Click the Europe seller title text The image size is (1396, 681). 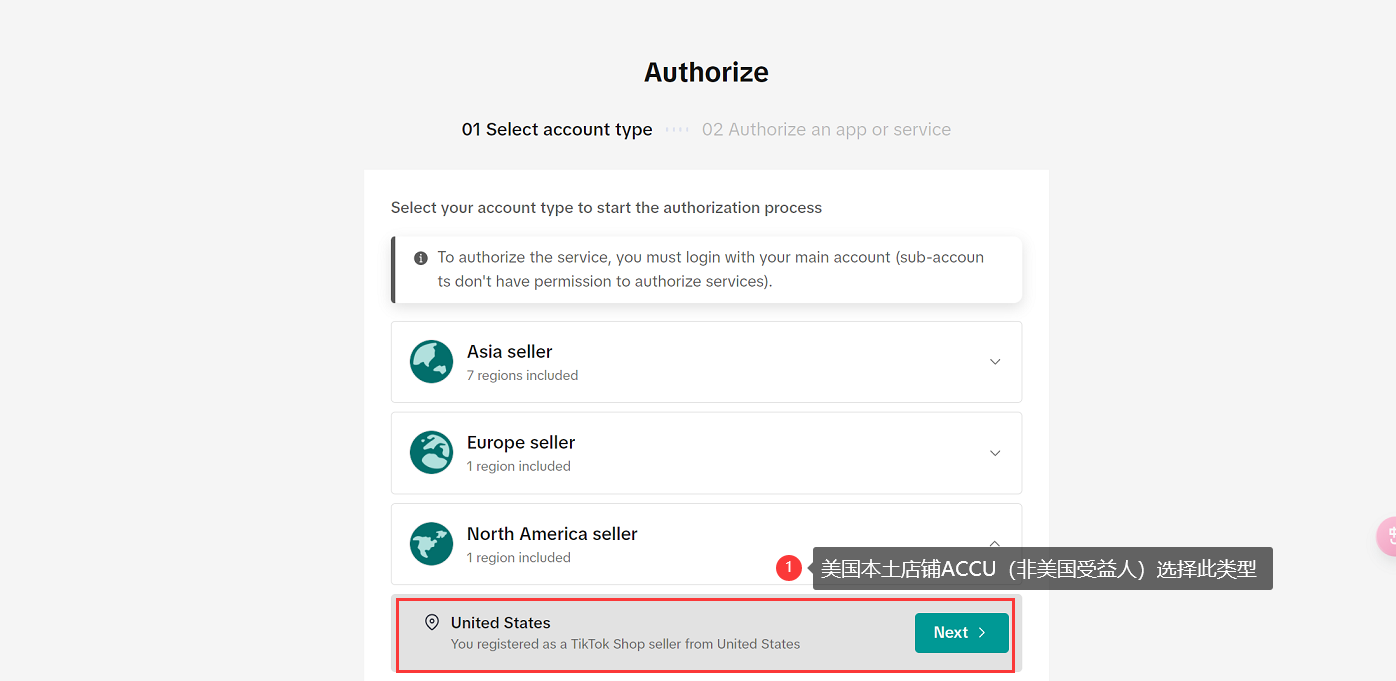coord(521,443)
